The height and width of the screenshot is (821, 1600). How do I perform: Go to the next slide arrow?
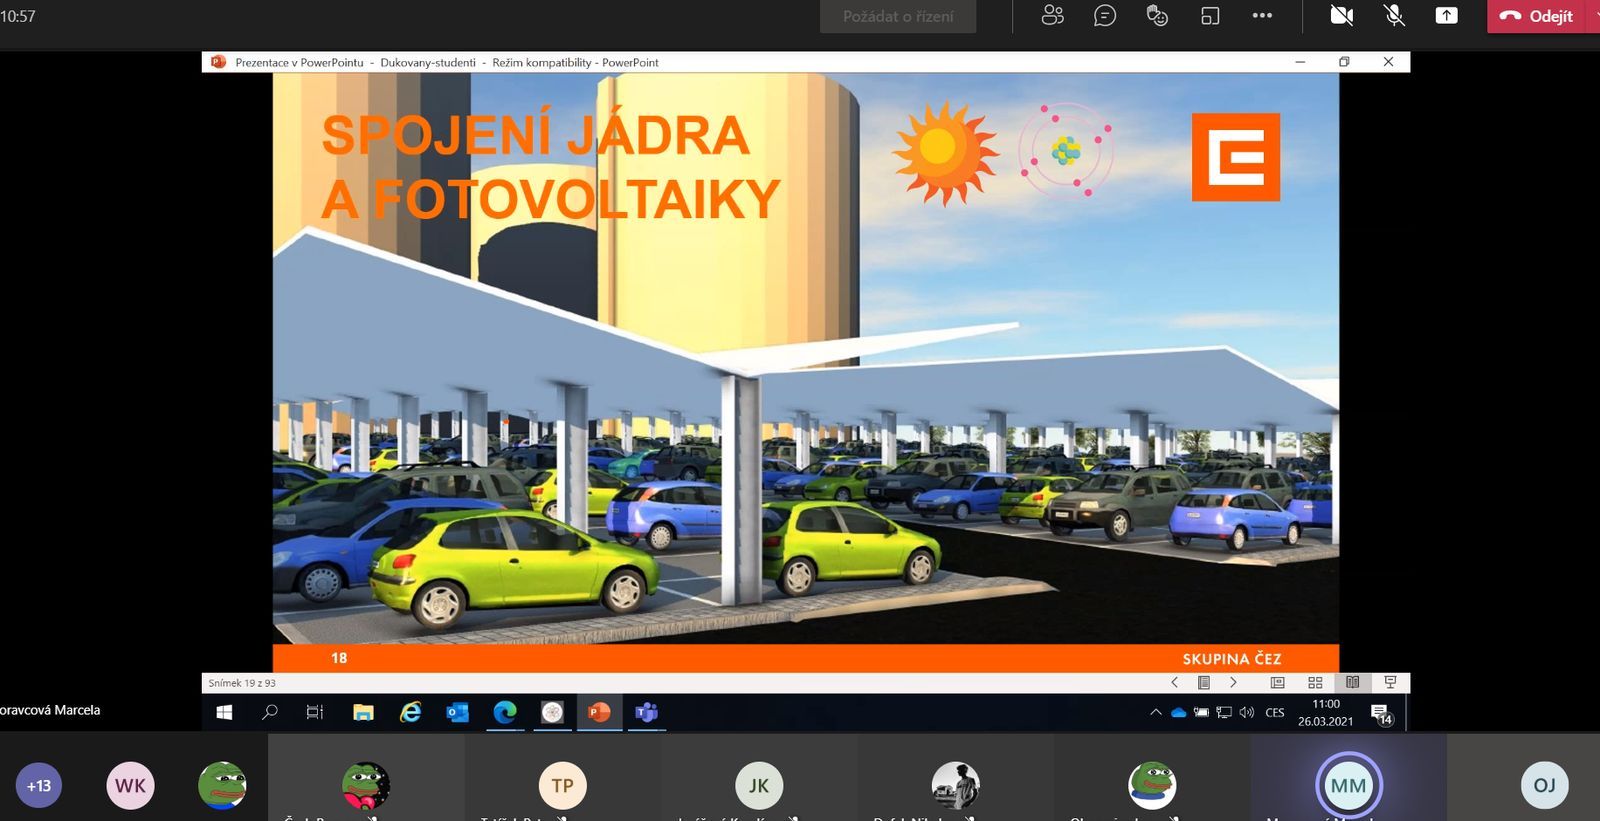tap(1233, 682)
